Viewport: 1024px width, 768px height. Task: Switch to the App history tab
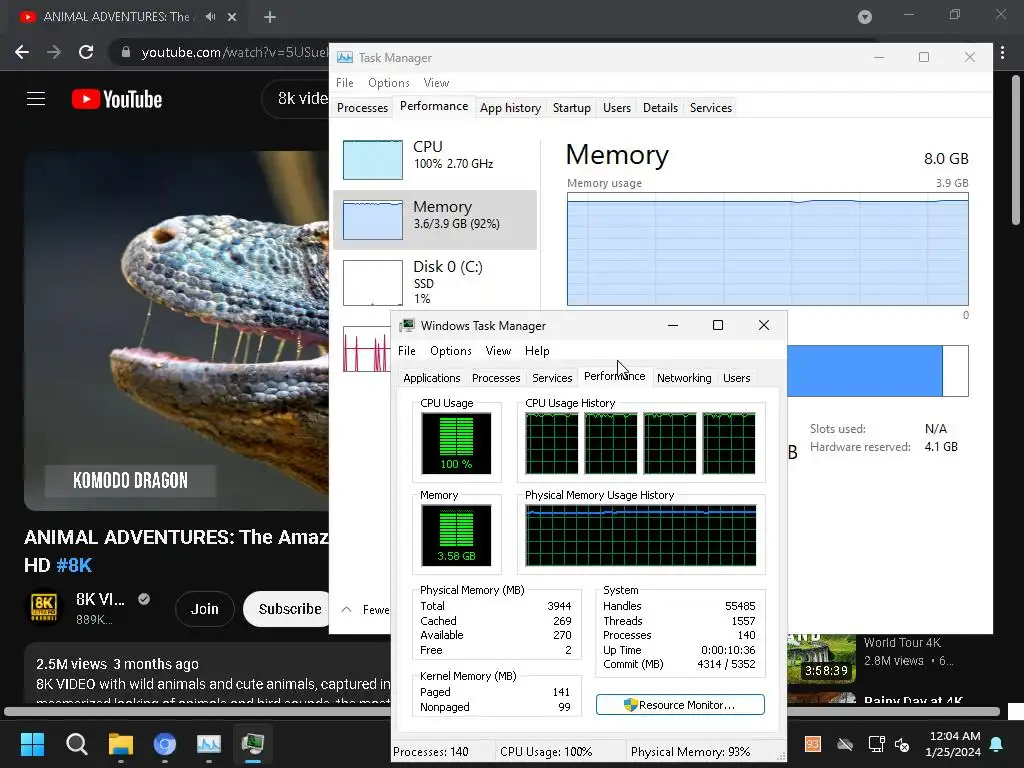click(x=510, y=108)
